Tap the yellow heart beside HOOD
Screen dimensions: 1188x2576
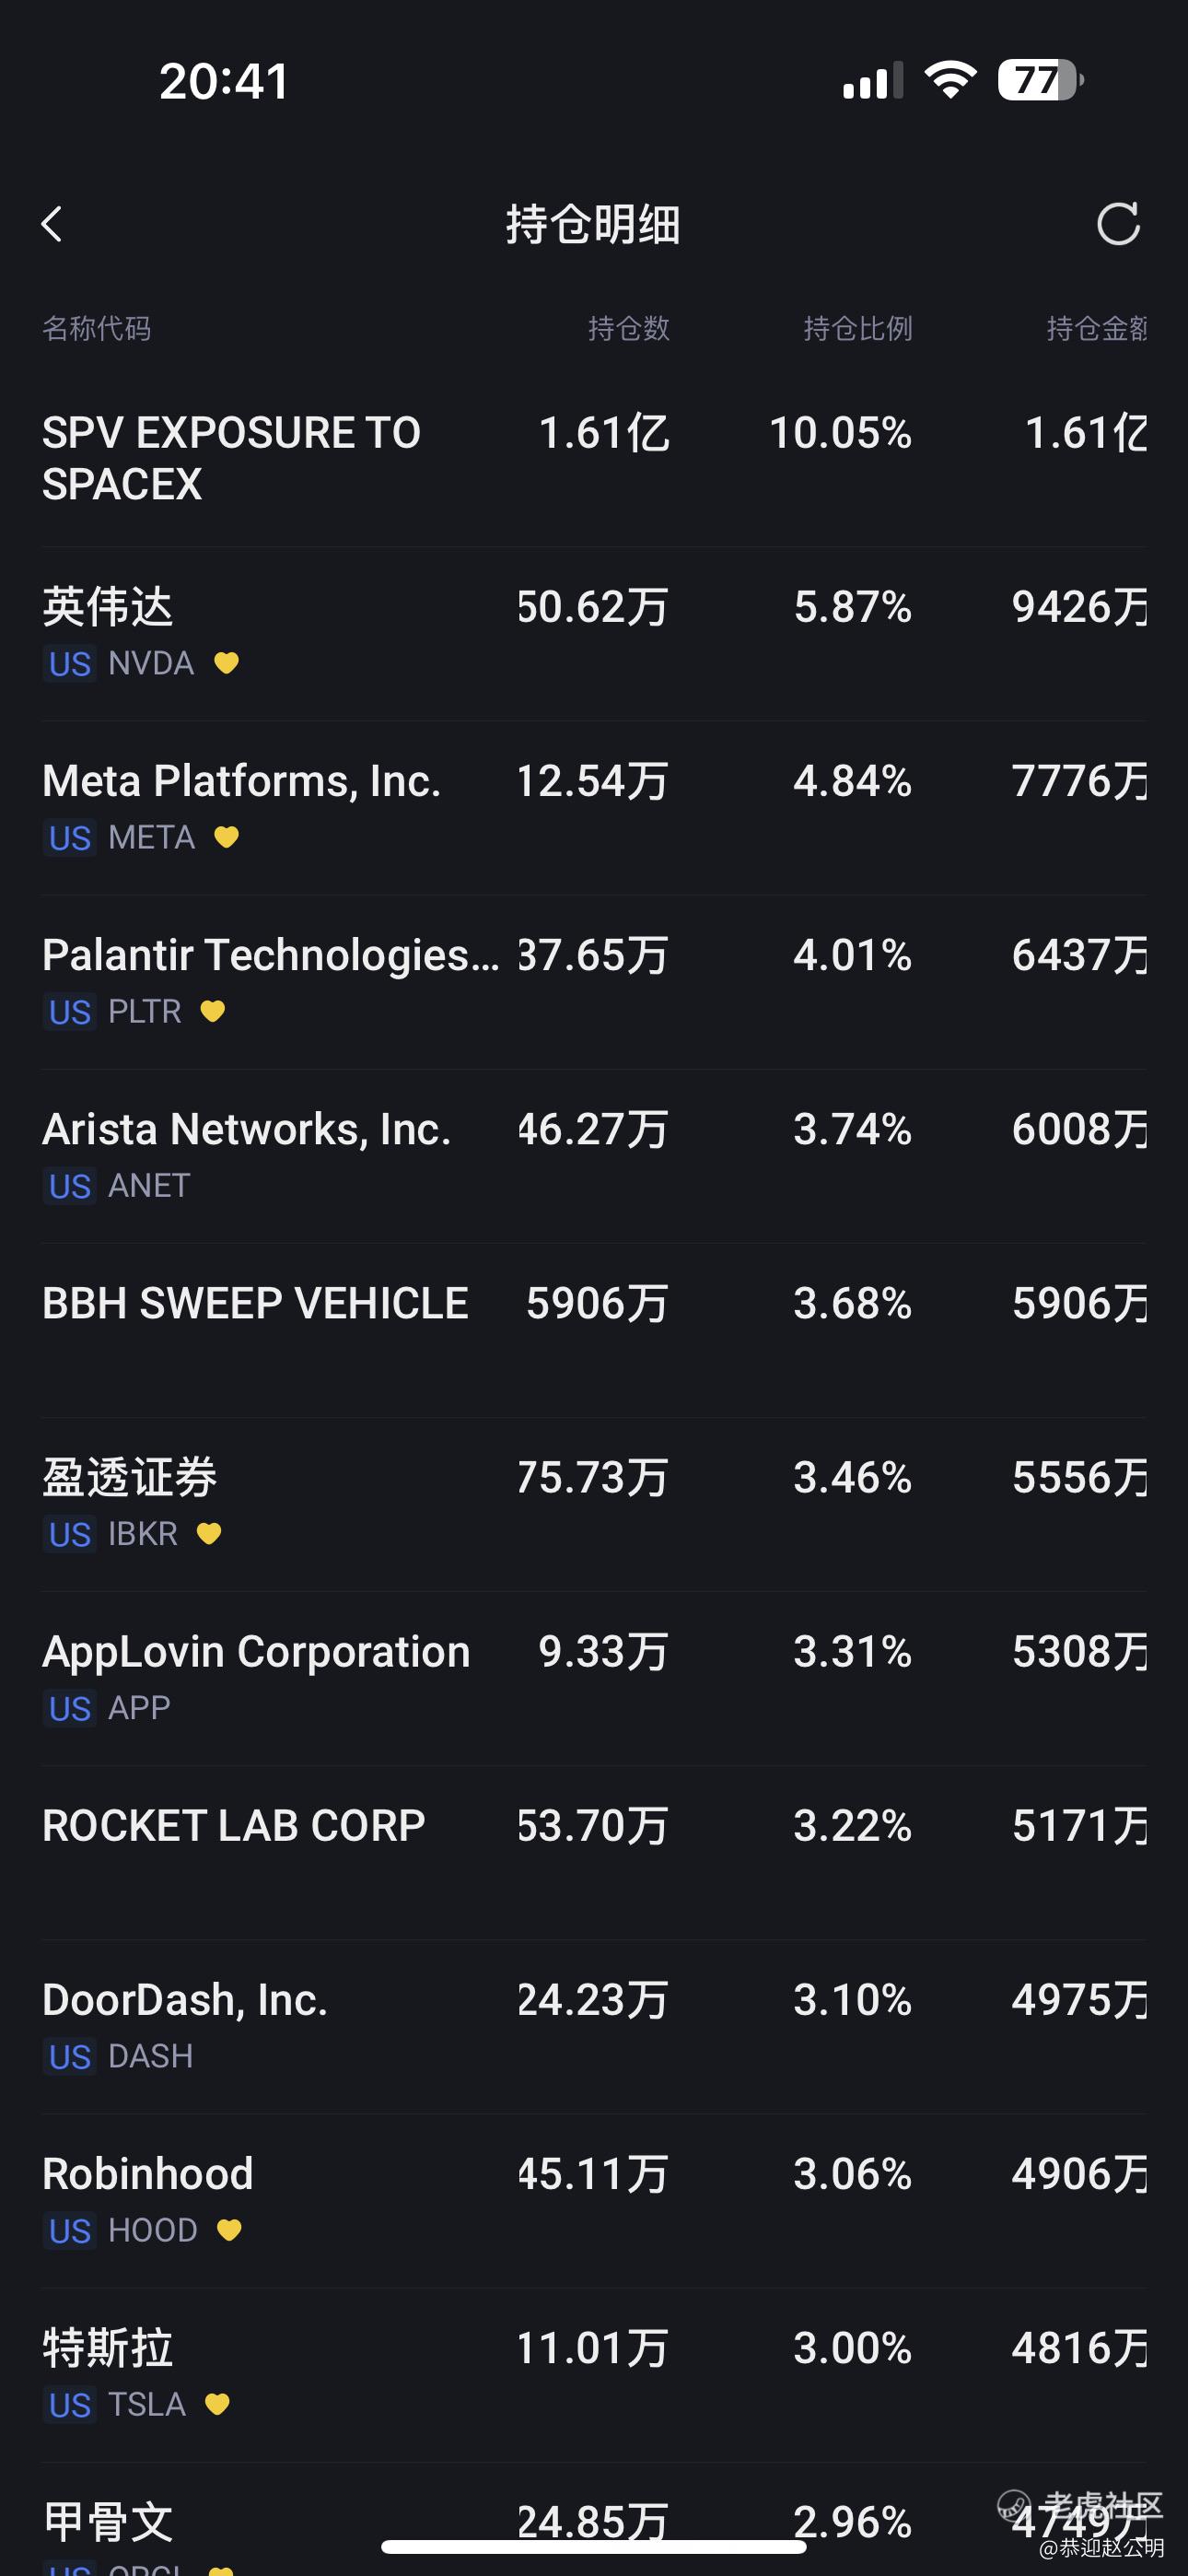(229, 2230)
